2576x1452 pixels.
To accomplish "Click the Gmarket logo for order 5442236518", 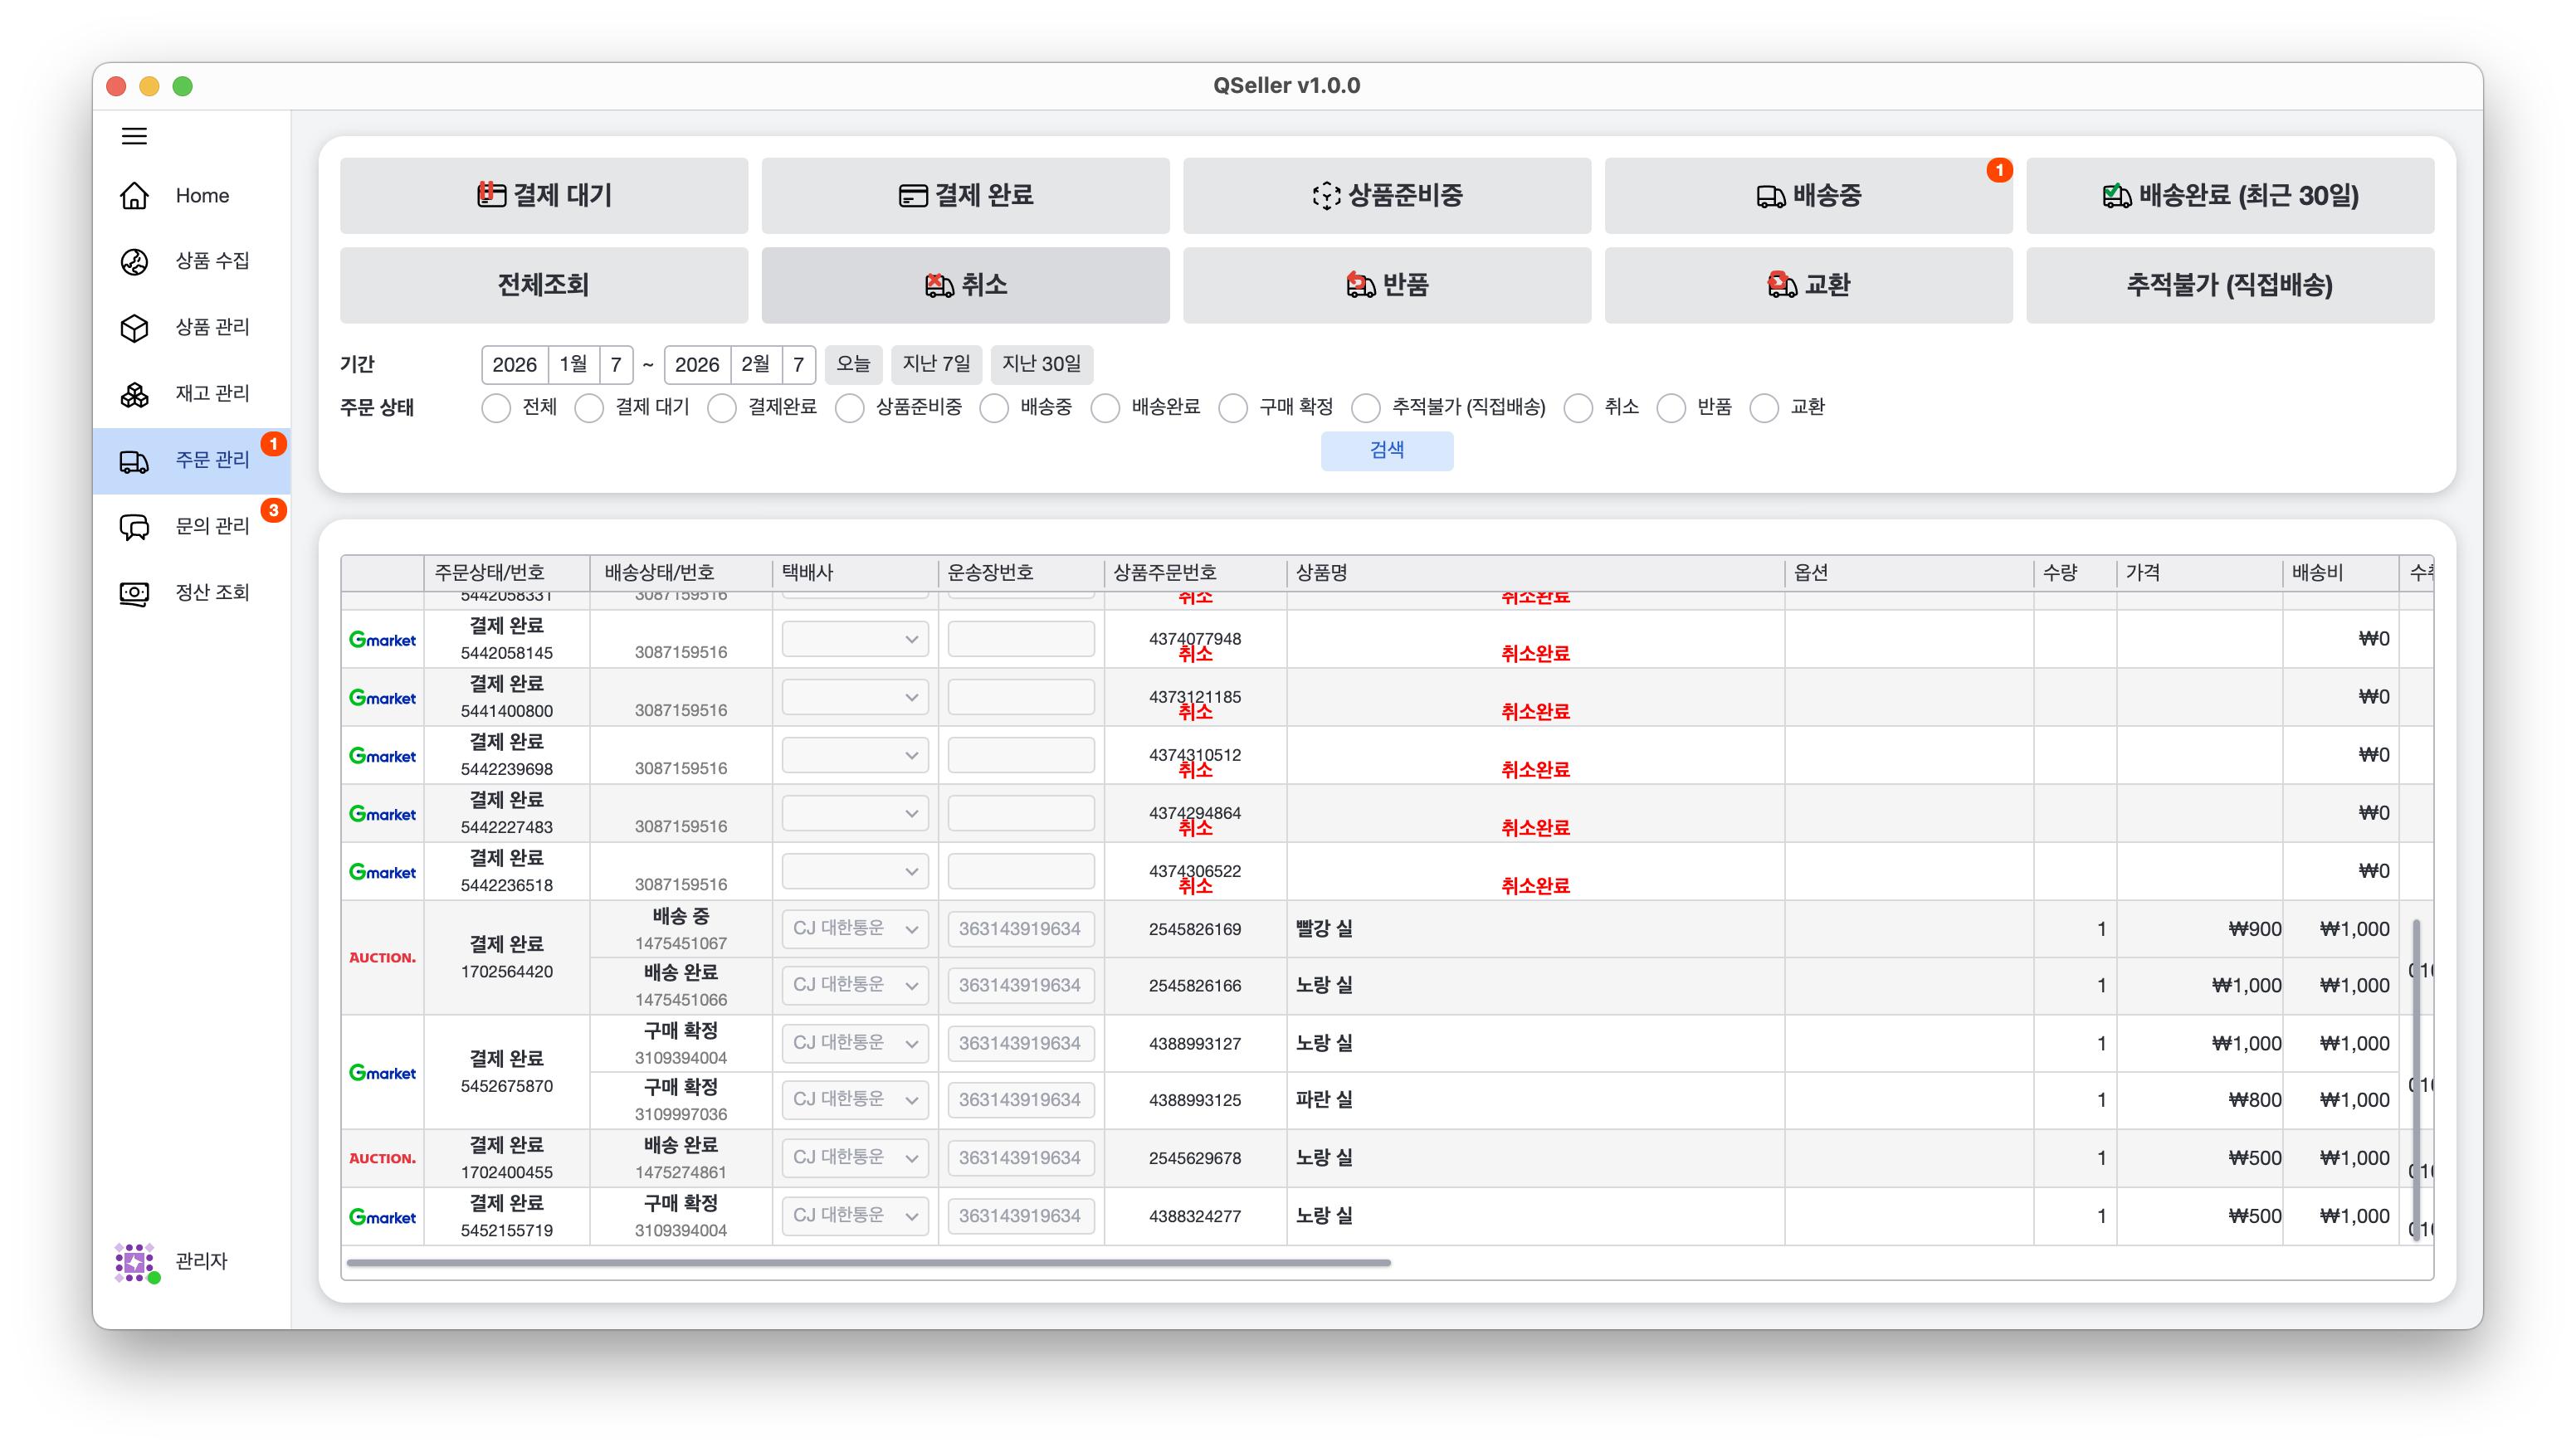I will 382,871.
